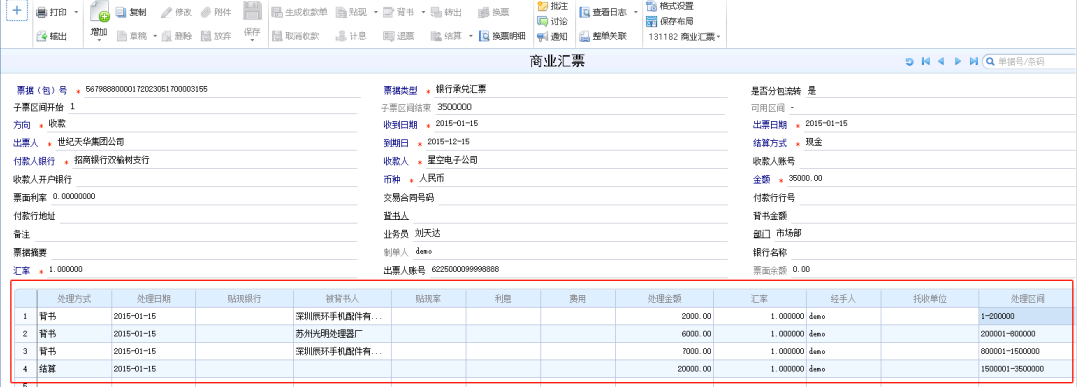Click the 格式设置 format settings button

click(670, 6)
